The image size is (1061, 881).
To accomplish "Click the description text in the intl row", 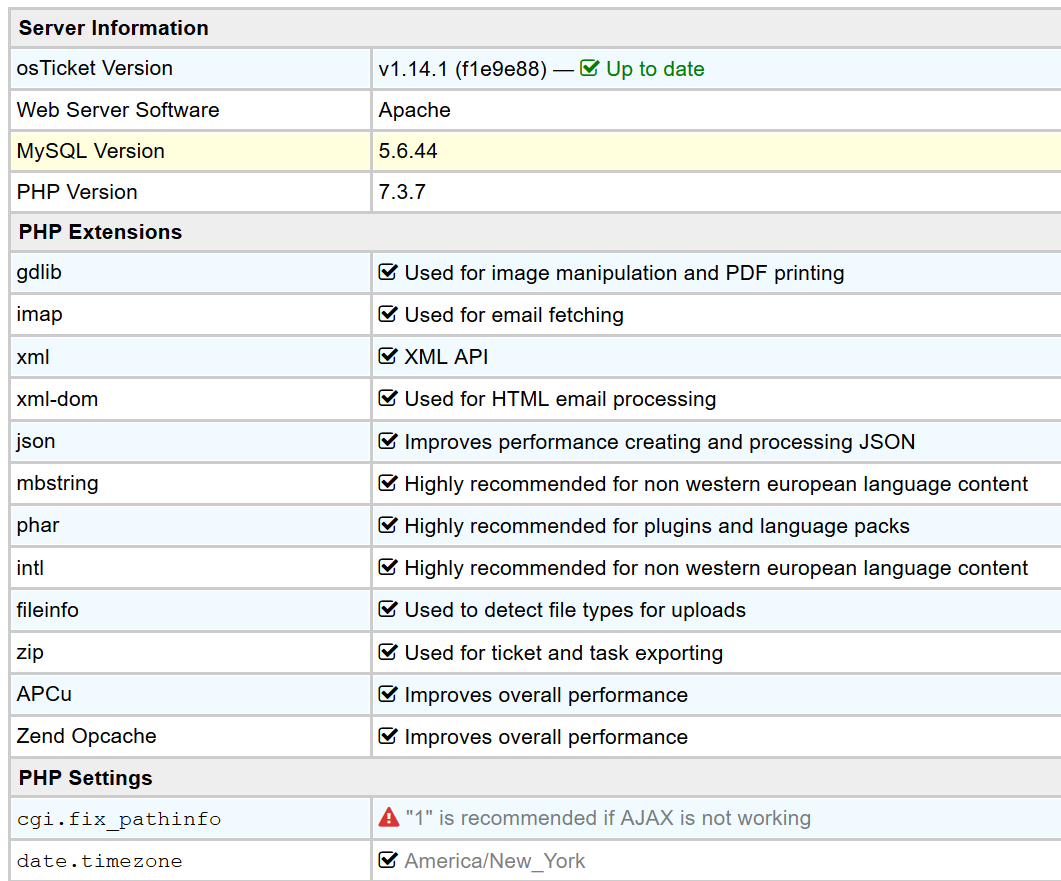I will (717, 568).
